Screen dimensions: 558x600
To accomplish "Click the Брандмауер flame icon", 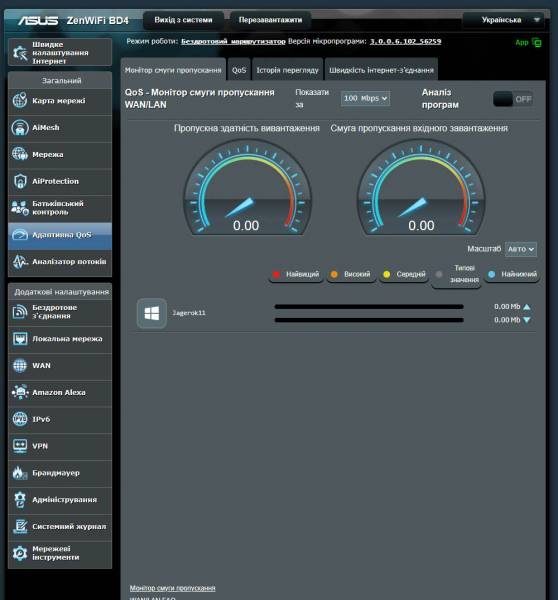I will click(x=20, y=473).
